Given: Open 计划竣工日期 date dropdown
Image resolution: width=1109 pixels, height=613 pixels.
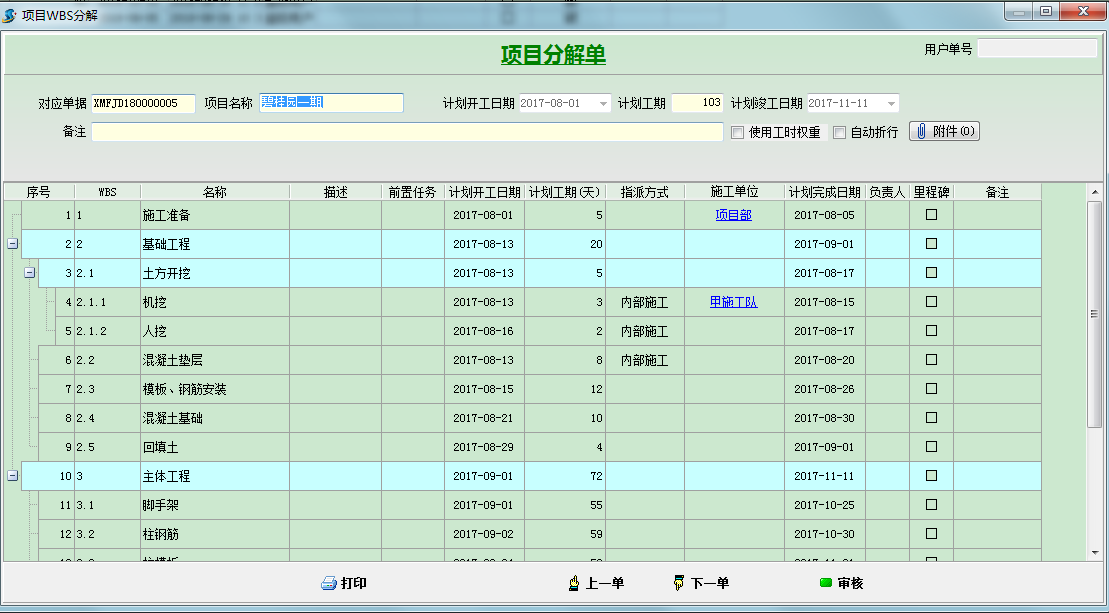Looking at the screenshot, I should point(891,104).
